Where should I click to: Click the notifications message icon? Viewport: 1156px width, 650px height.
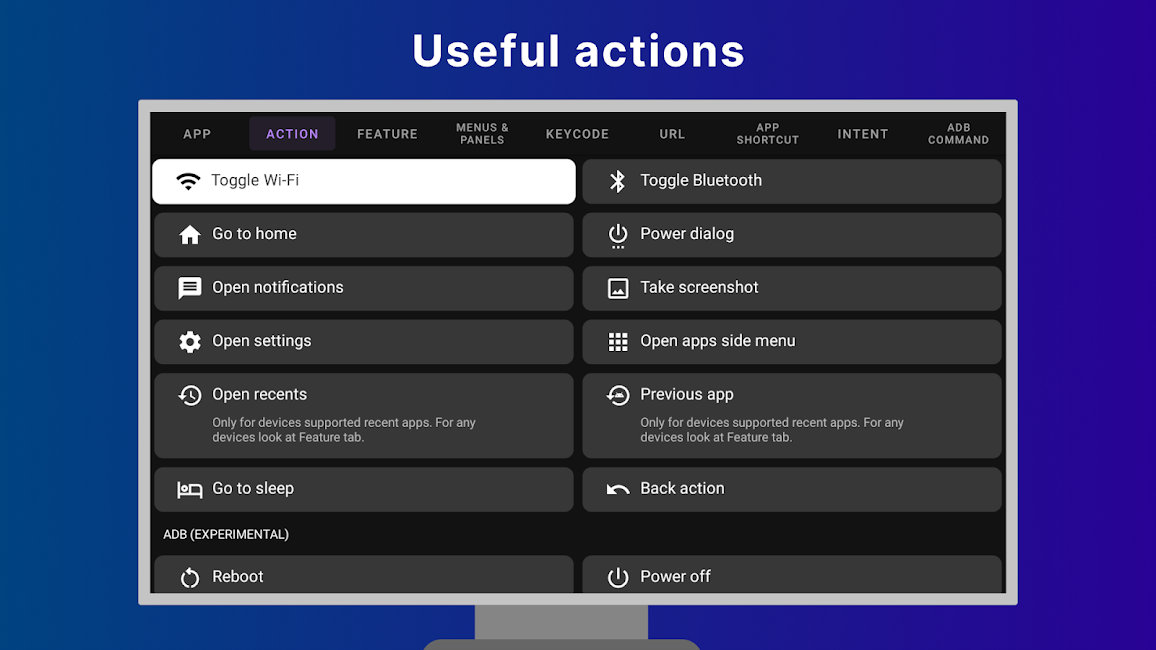pos(190,288)
